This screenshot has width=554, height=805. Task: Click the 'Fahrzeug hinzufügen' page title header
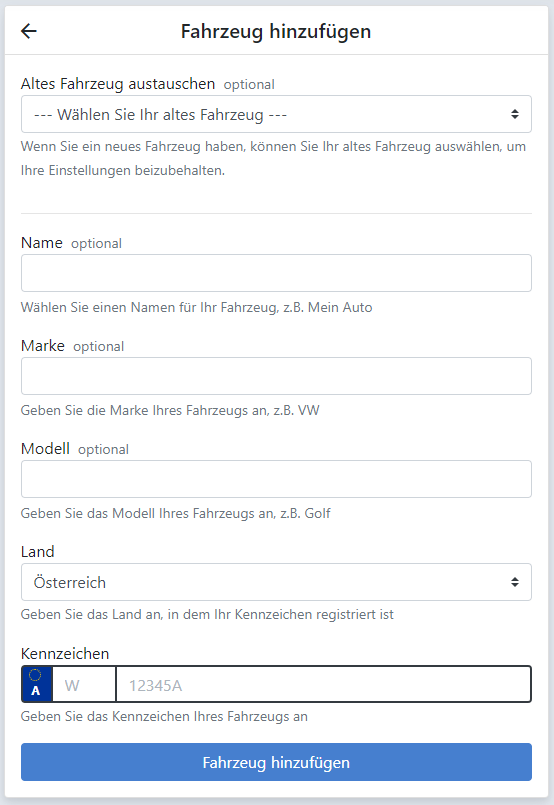coord(276,31)
